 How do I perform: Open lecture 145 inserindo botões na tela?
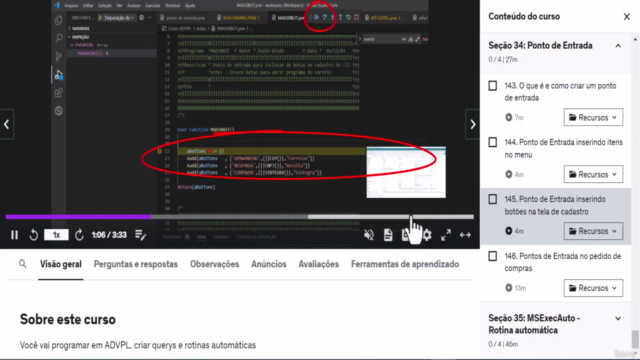click(x=555, y=205)
